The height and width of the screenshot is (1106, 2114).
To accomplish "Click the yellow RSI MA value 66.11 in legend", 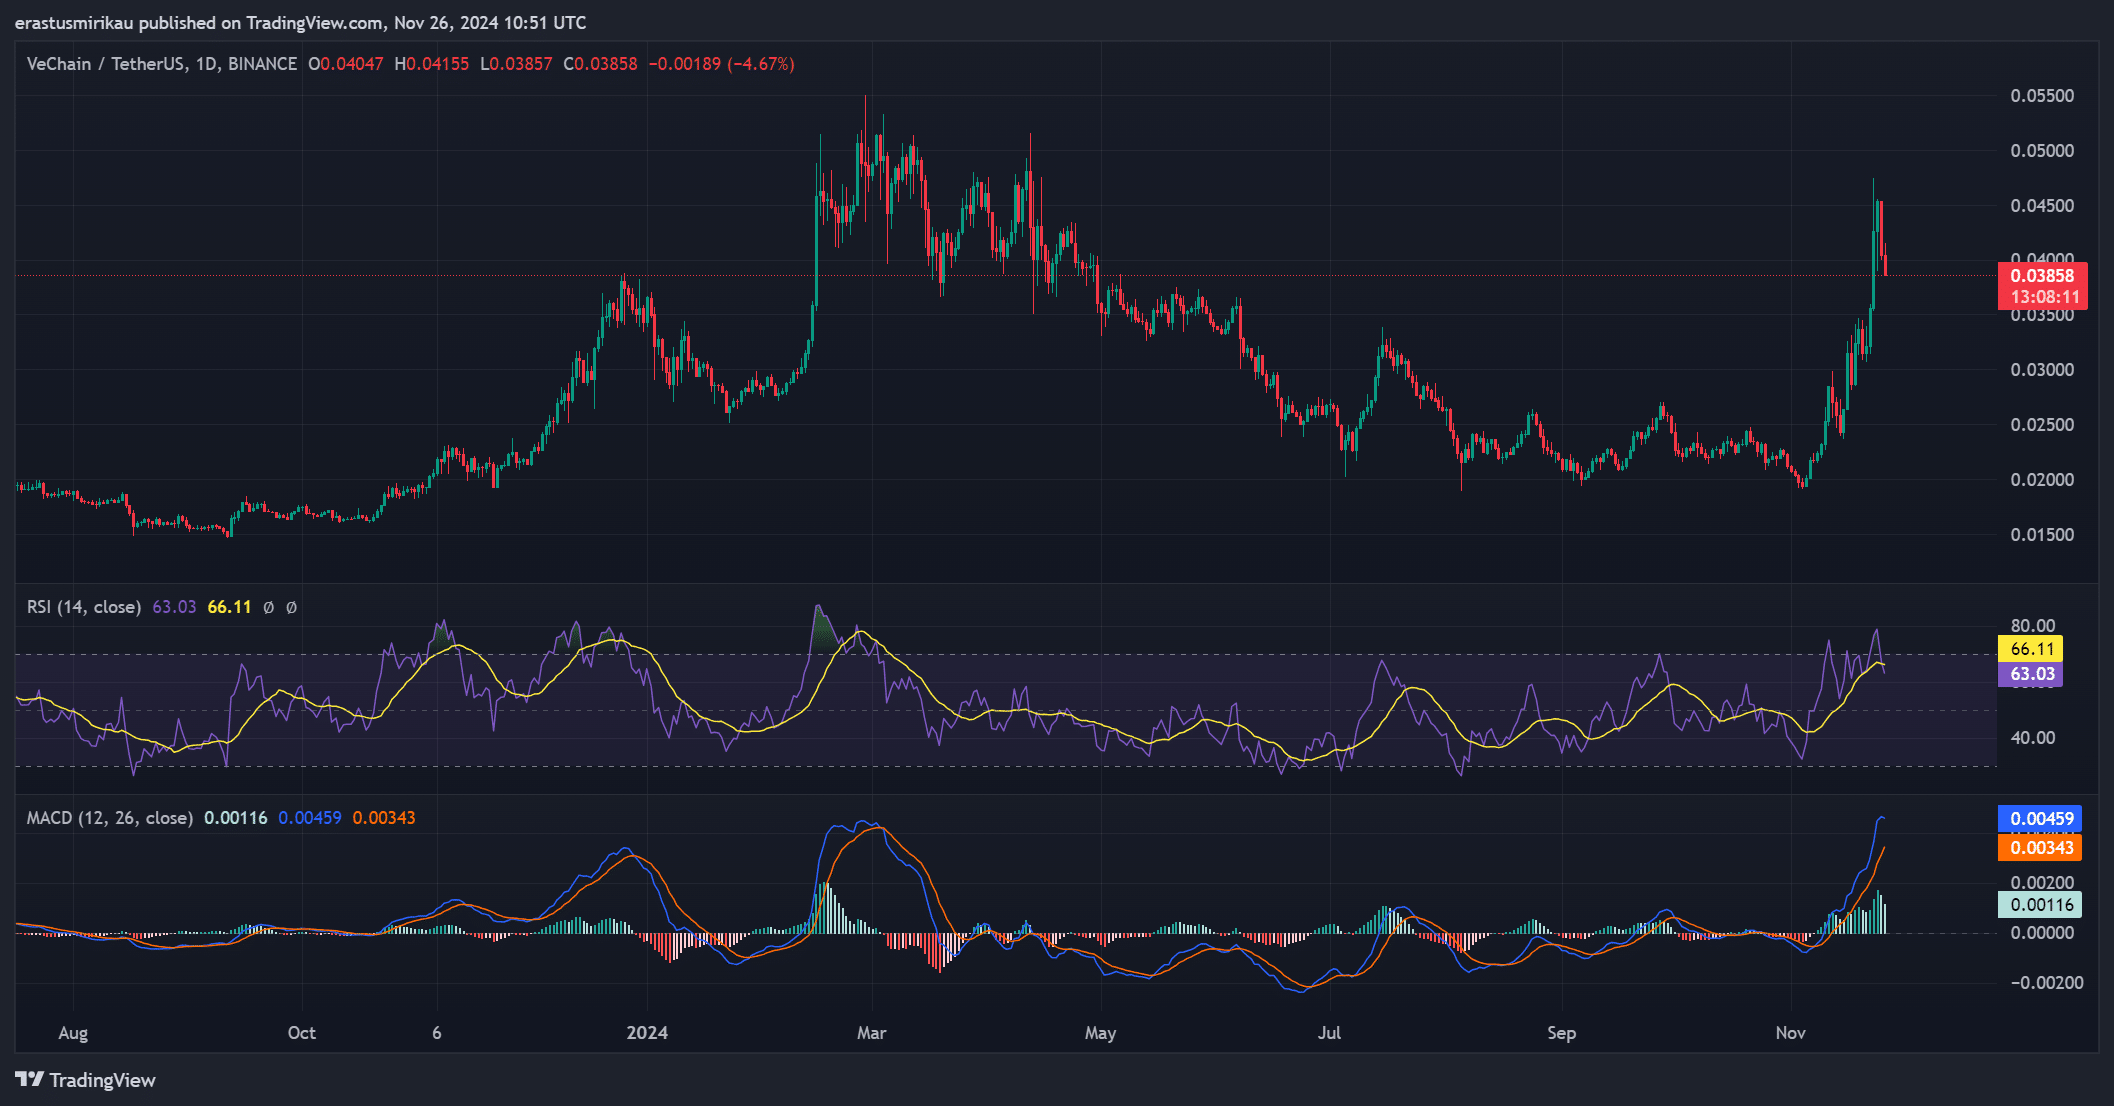I will (x=229, y=607).
